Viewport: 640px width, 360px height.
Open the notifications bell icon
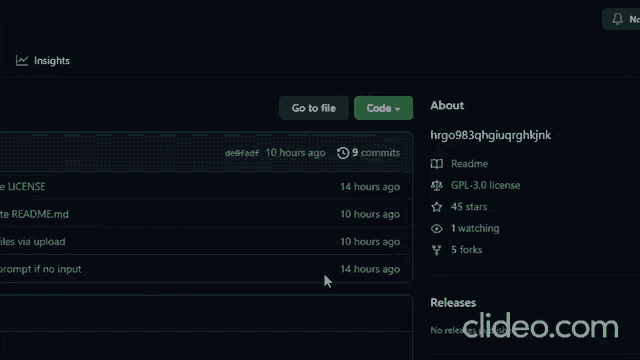tap(617, 19)
